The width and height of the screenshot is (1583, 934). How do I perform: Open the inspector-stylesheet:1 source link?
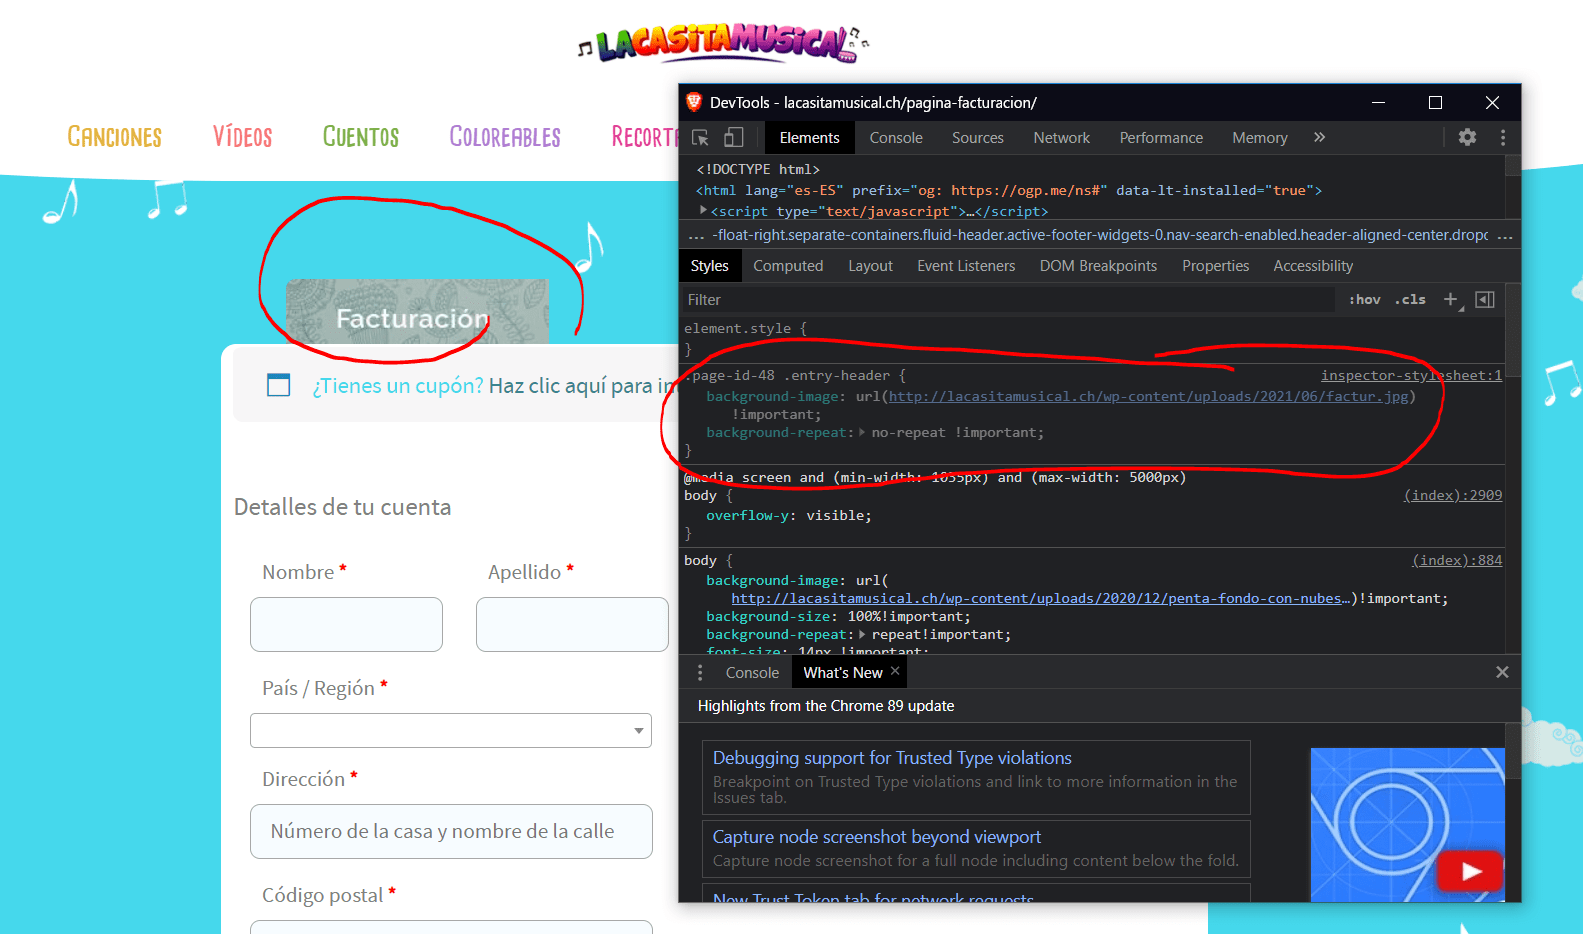click(x=1411, y=376)
